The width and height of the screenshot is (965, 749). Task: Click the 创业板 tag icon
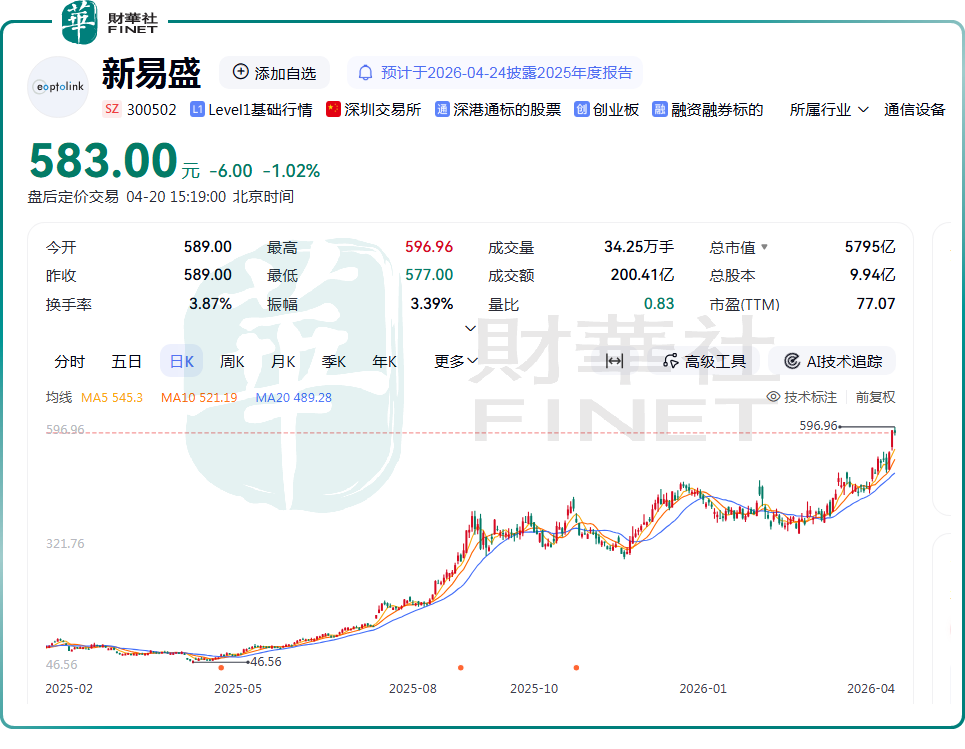click(581, 110)
